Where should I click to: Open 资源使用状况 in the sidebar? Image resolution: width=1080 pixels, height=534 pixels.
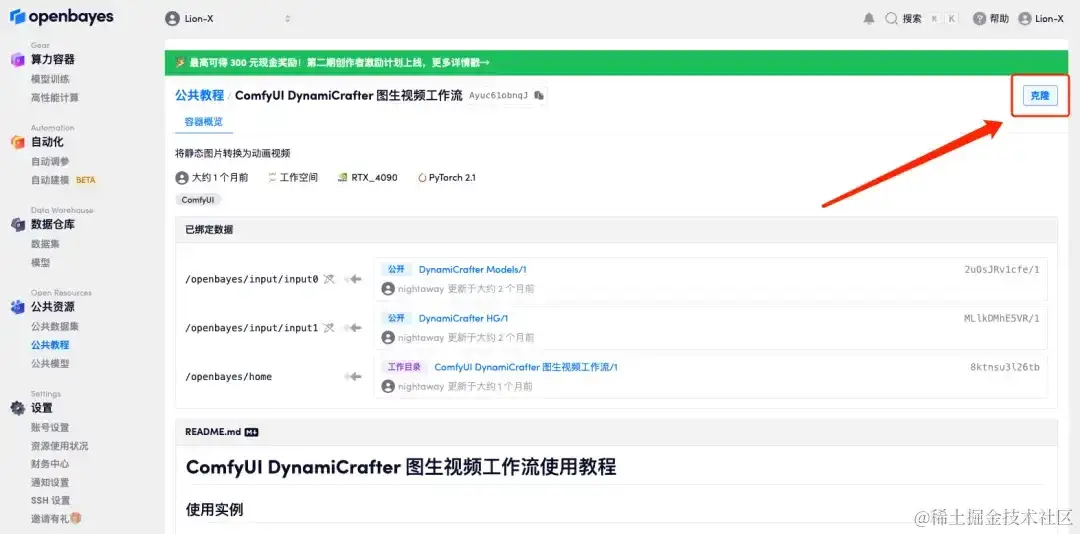pyautogui.click(x=60, y=446)
